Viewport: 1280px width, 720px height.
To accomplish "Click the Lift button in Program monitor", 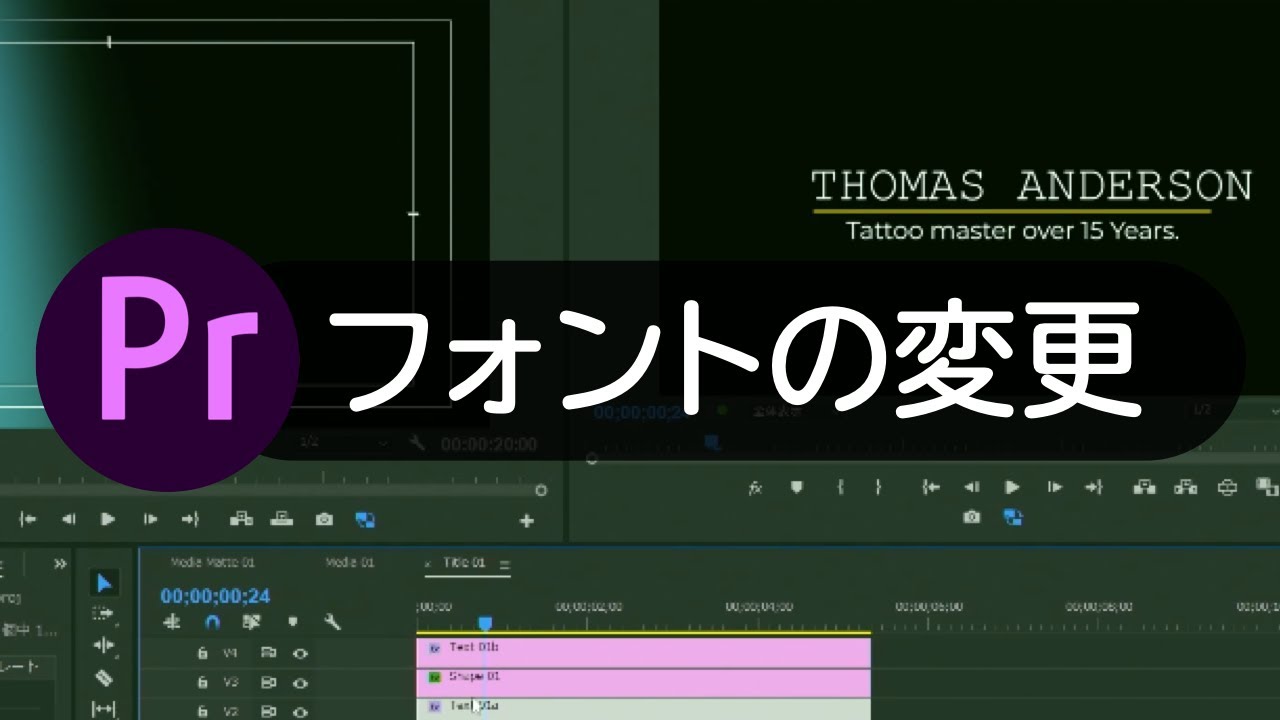I will [x=1144, y=487].
